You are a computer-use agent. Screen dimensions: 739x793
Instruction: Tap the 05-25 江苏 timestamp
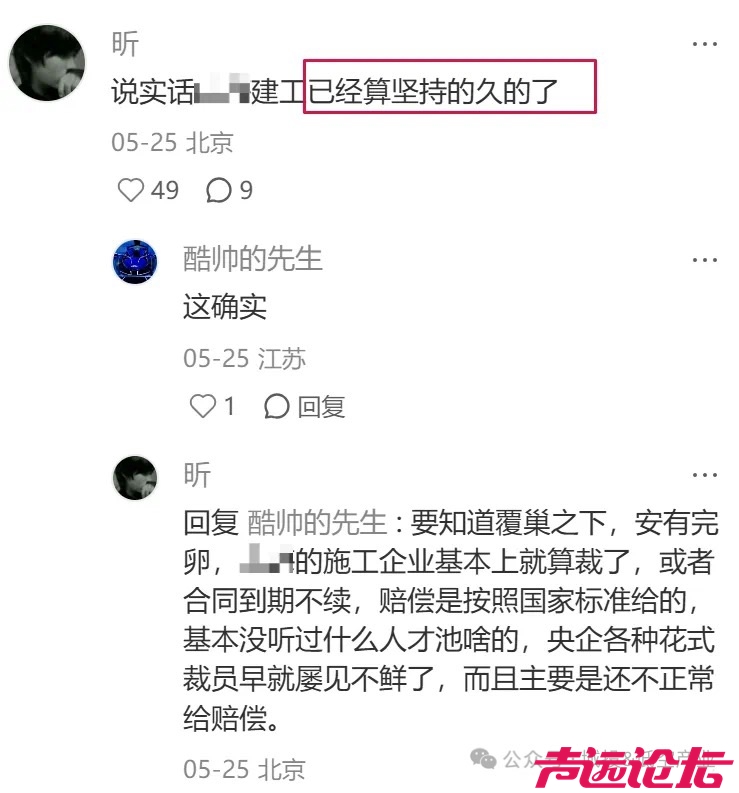click(244, 359)
